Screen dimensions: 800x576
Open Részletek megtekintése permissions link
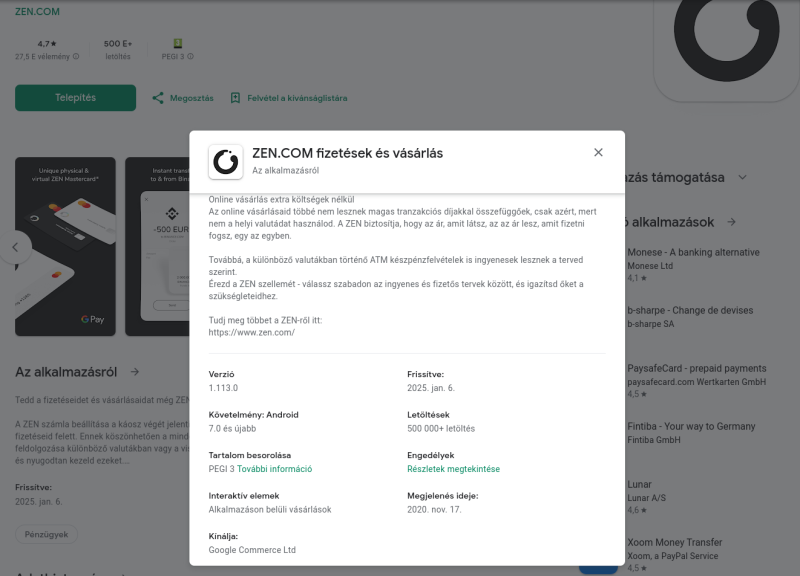(454, 469)
